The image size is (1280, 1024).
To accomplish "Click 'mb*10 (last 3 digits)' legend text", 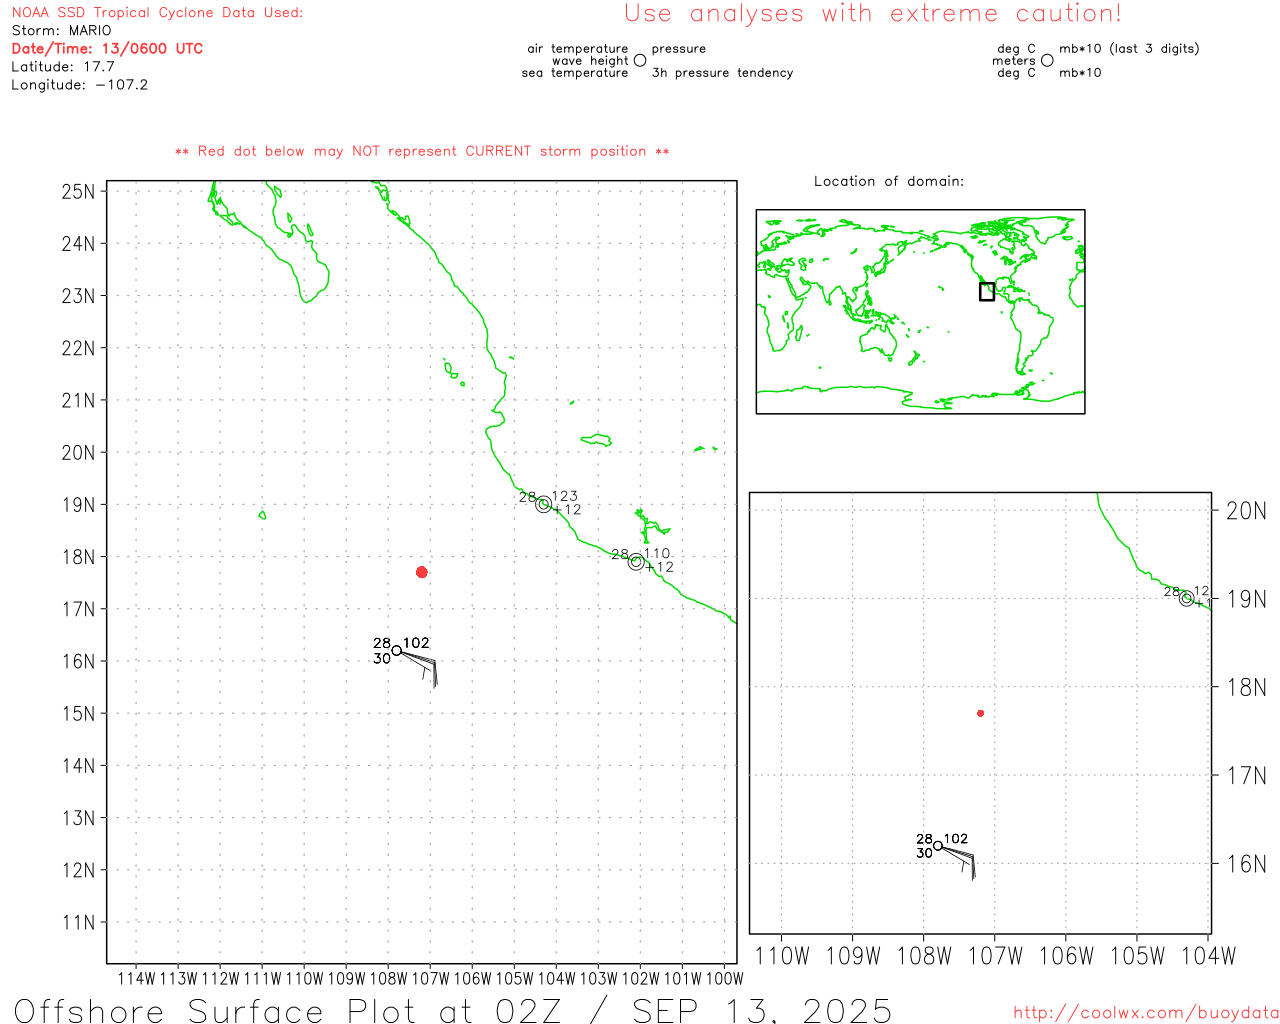I will [x=1129, y=48].
